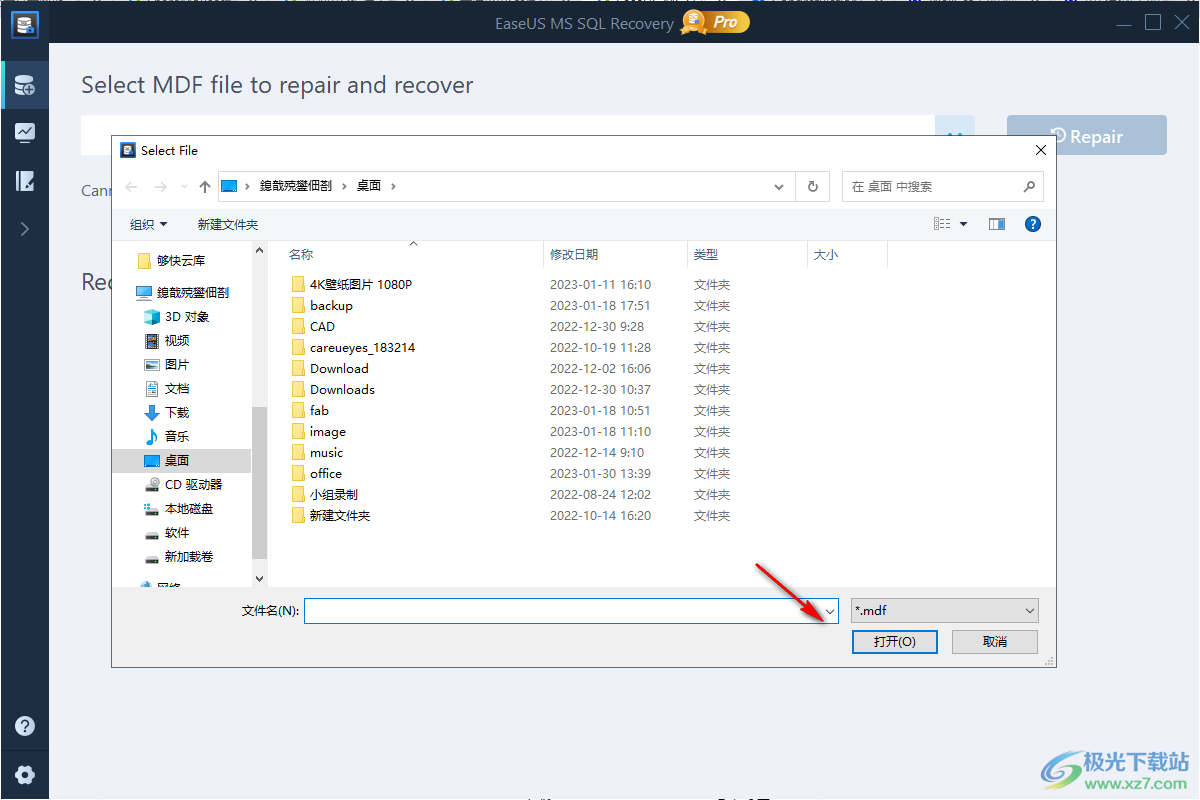Toggle the preview pane icon
1200x800 pixels.
[x=997, y=224]
